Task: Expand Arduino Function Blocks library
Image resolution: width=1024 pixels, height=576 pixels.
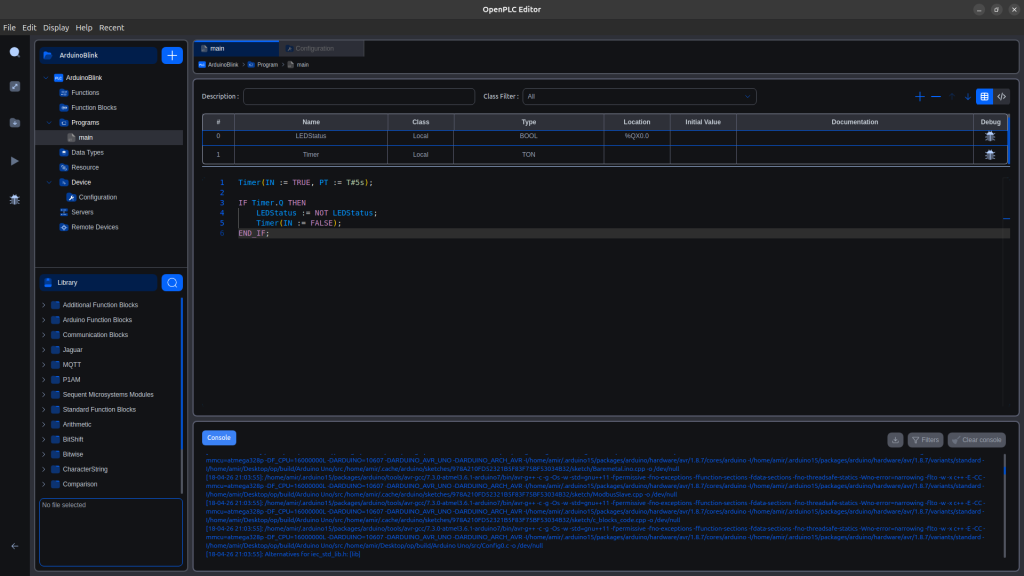Action: pyautogui.click(x=44, y=320)
